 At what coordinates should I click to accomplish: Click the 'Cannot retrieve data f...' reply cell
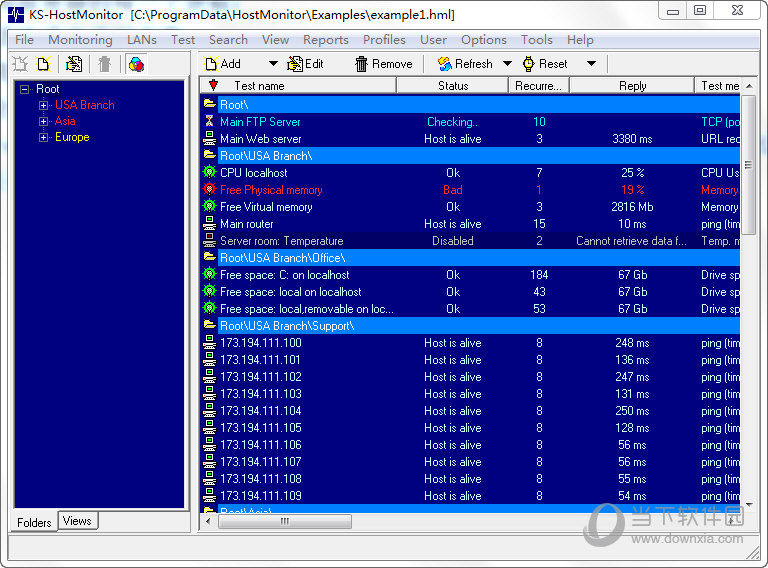point(631,240)
